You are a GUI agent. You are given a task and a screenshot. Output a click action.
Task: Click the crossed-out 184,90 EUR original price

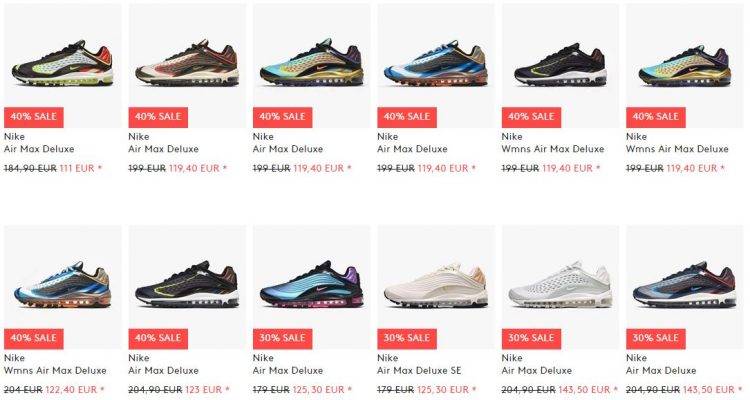(30, 168)
